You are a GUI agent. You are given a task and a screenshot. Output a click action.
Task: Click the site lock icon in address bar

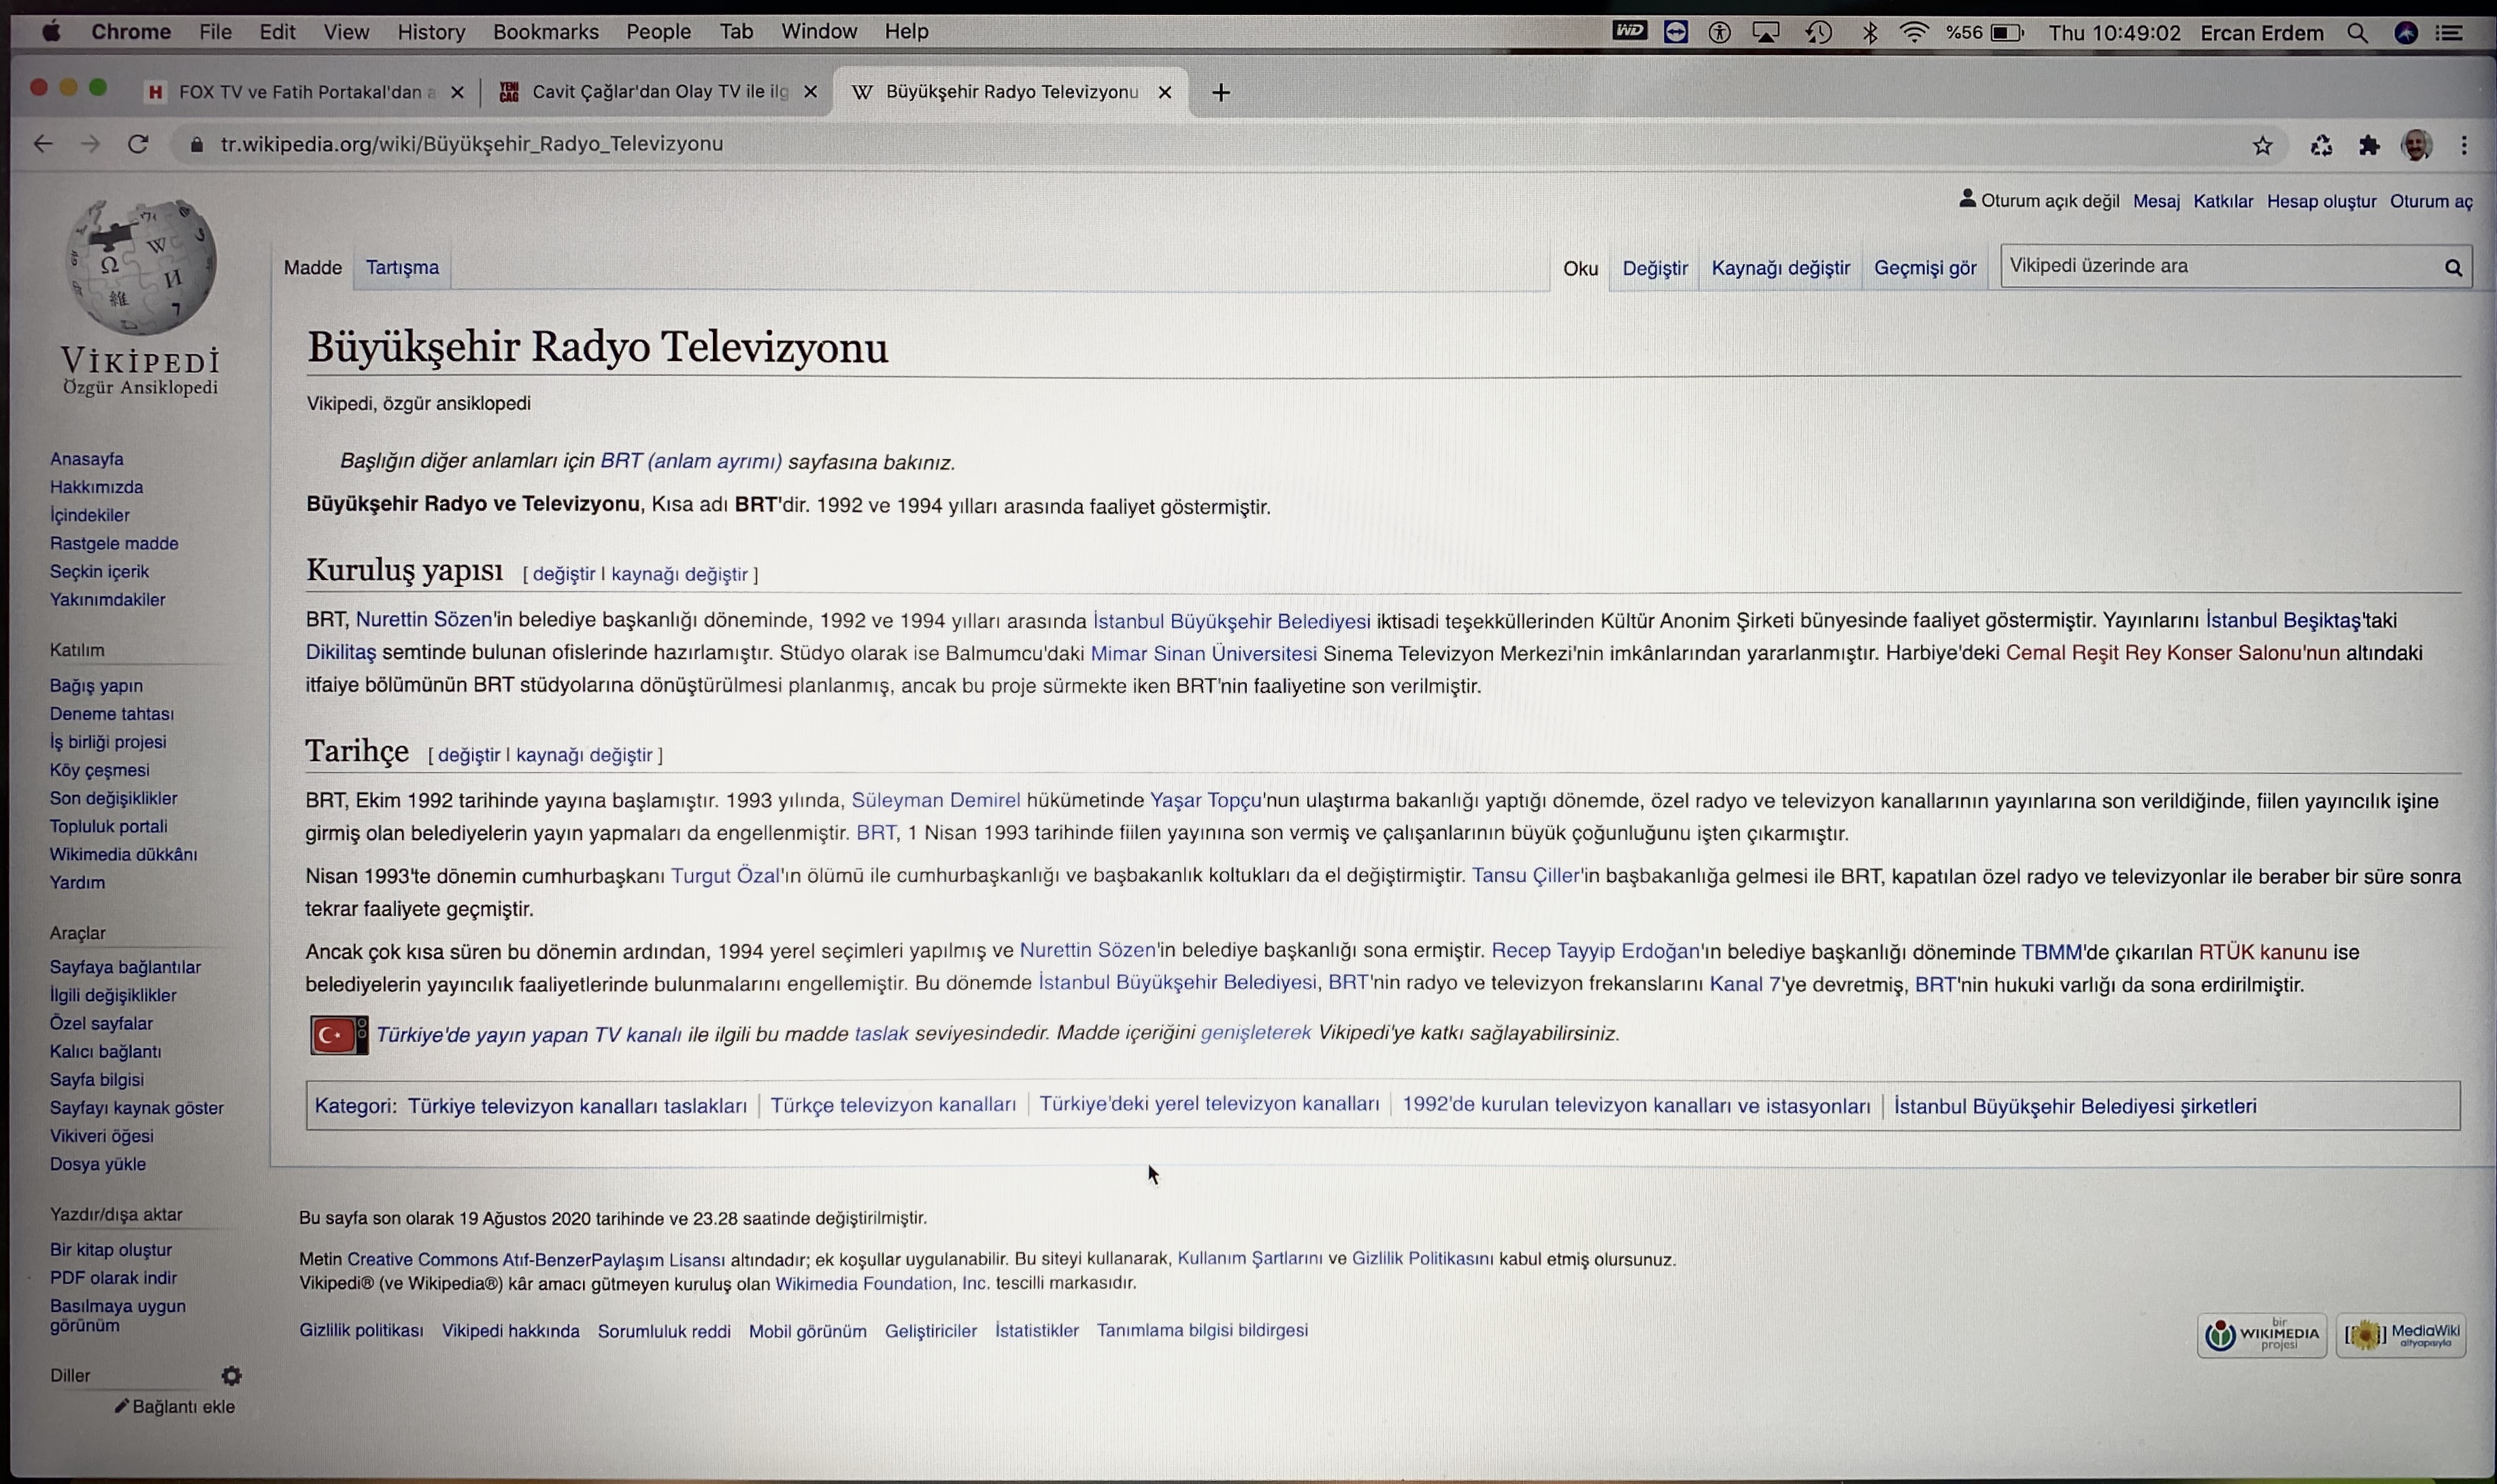point(197,145)
